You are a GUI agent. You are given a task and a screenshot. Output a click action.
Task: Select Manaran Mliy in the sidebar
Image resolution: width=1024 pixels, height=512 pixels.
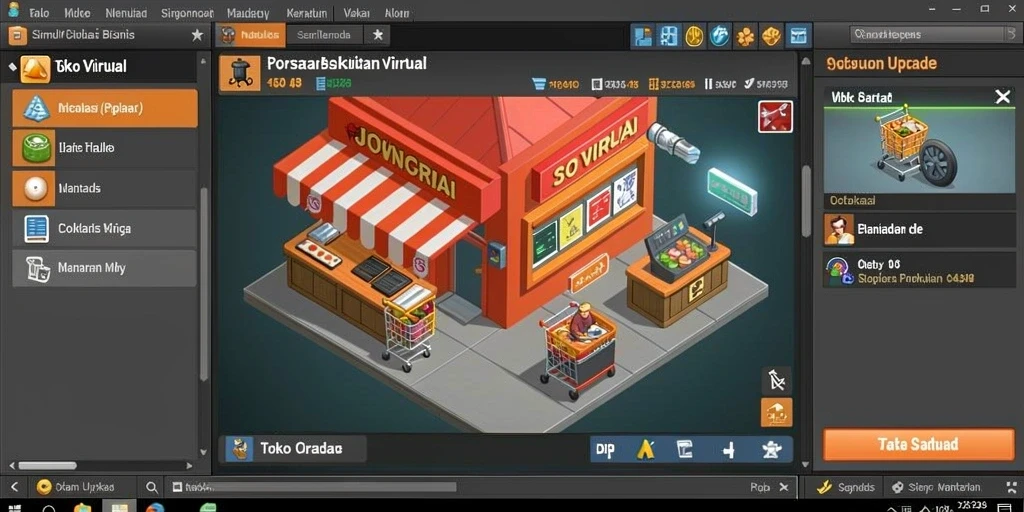pyautogui.click(x=104, y=268)
